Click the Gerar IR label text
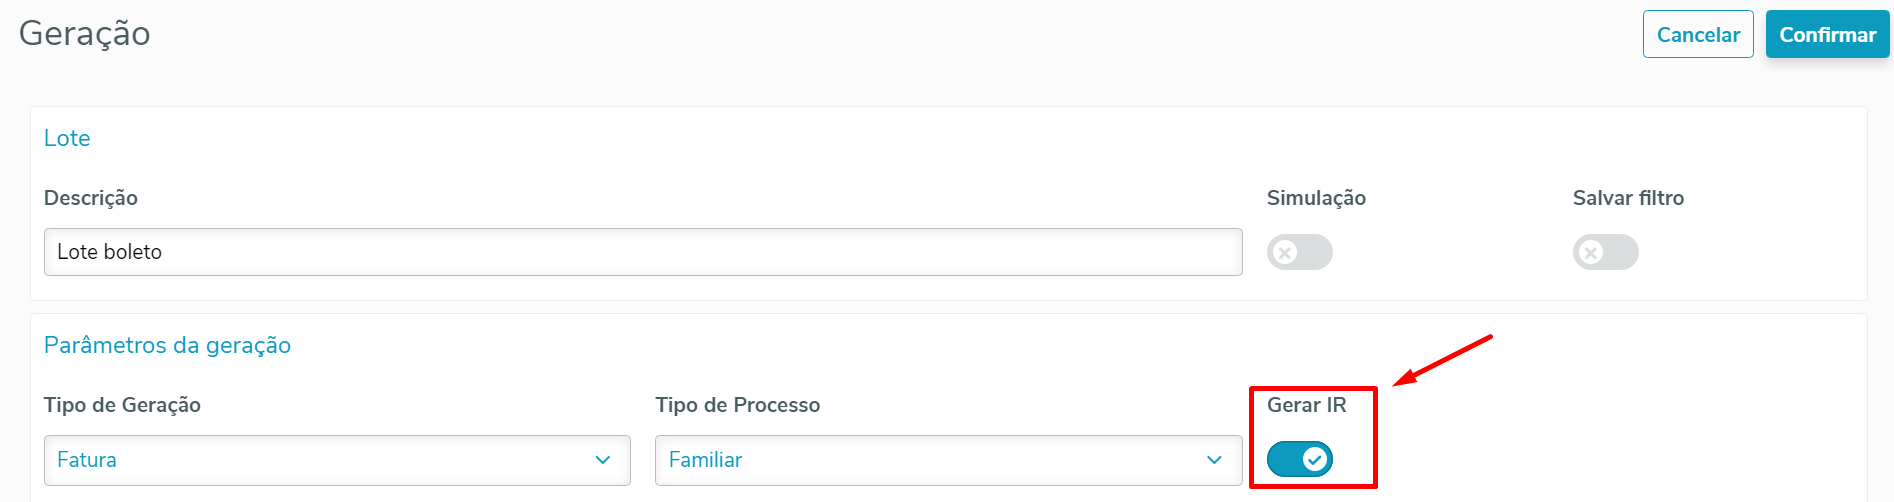This screenshot has width=1894, height=502. click(1306, 405)
